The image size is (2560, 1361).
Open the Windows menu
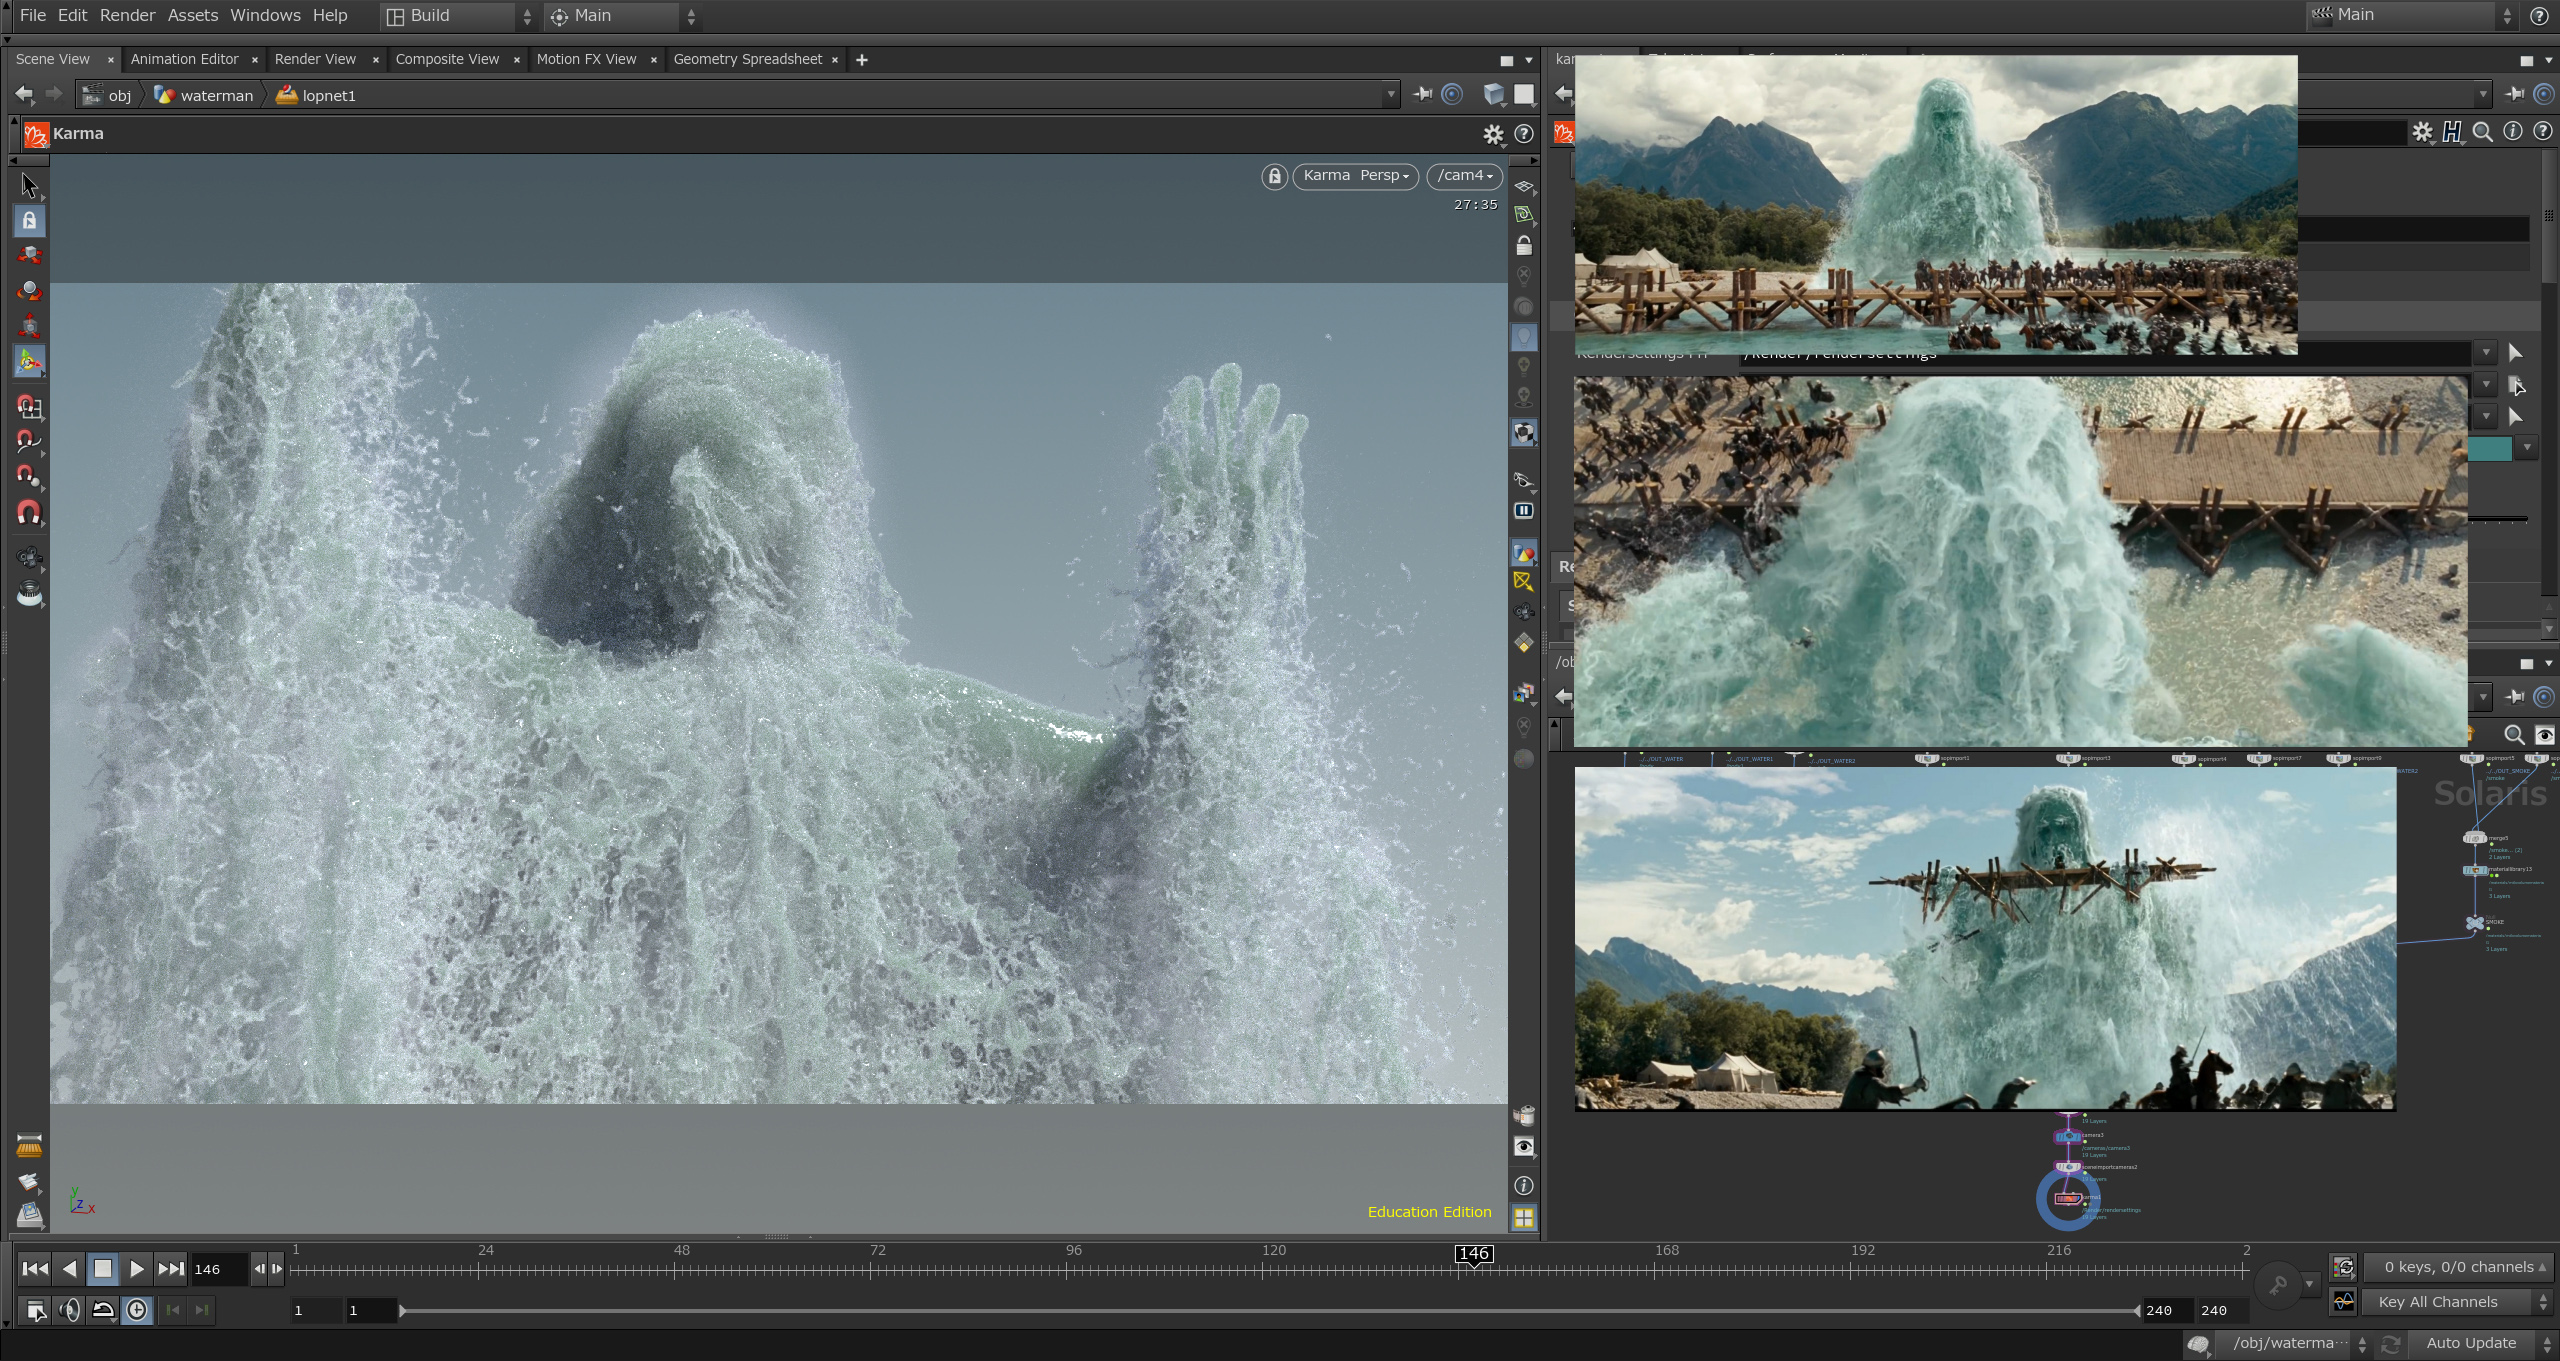coord(265,15)
